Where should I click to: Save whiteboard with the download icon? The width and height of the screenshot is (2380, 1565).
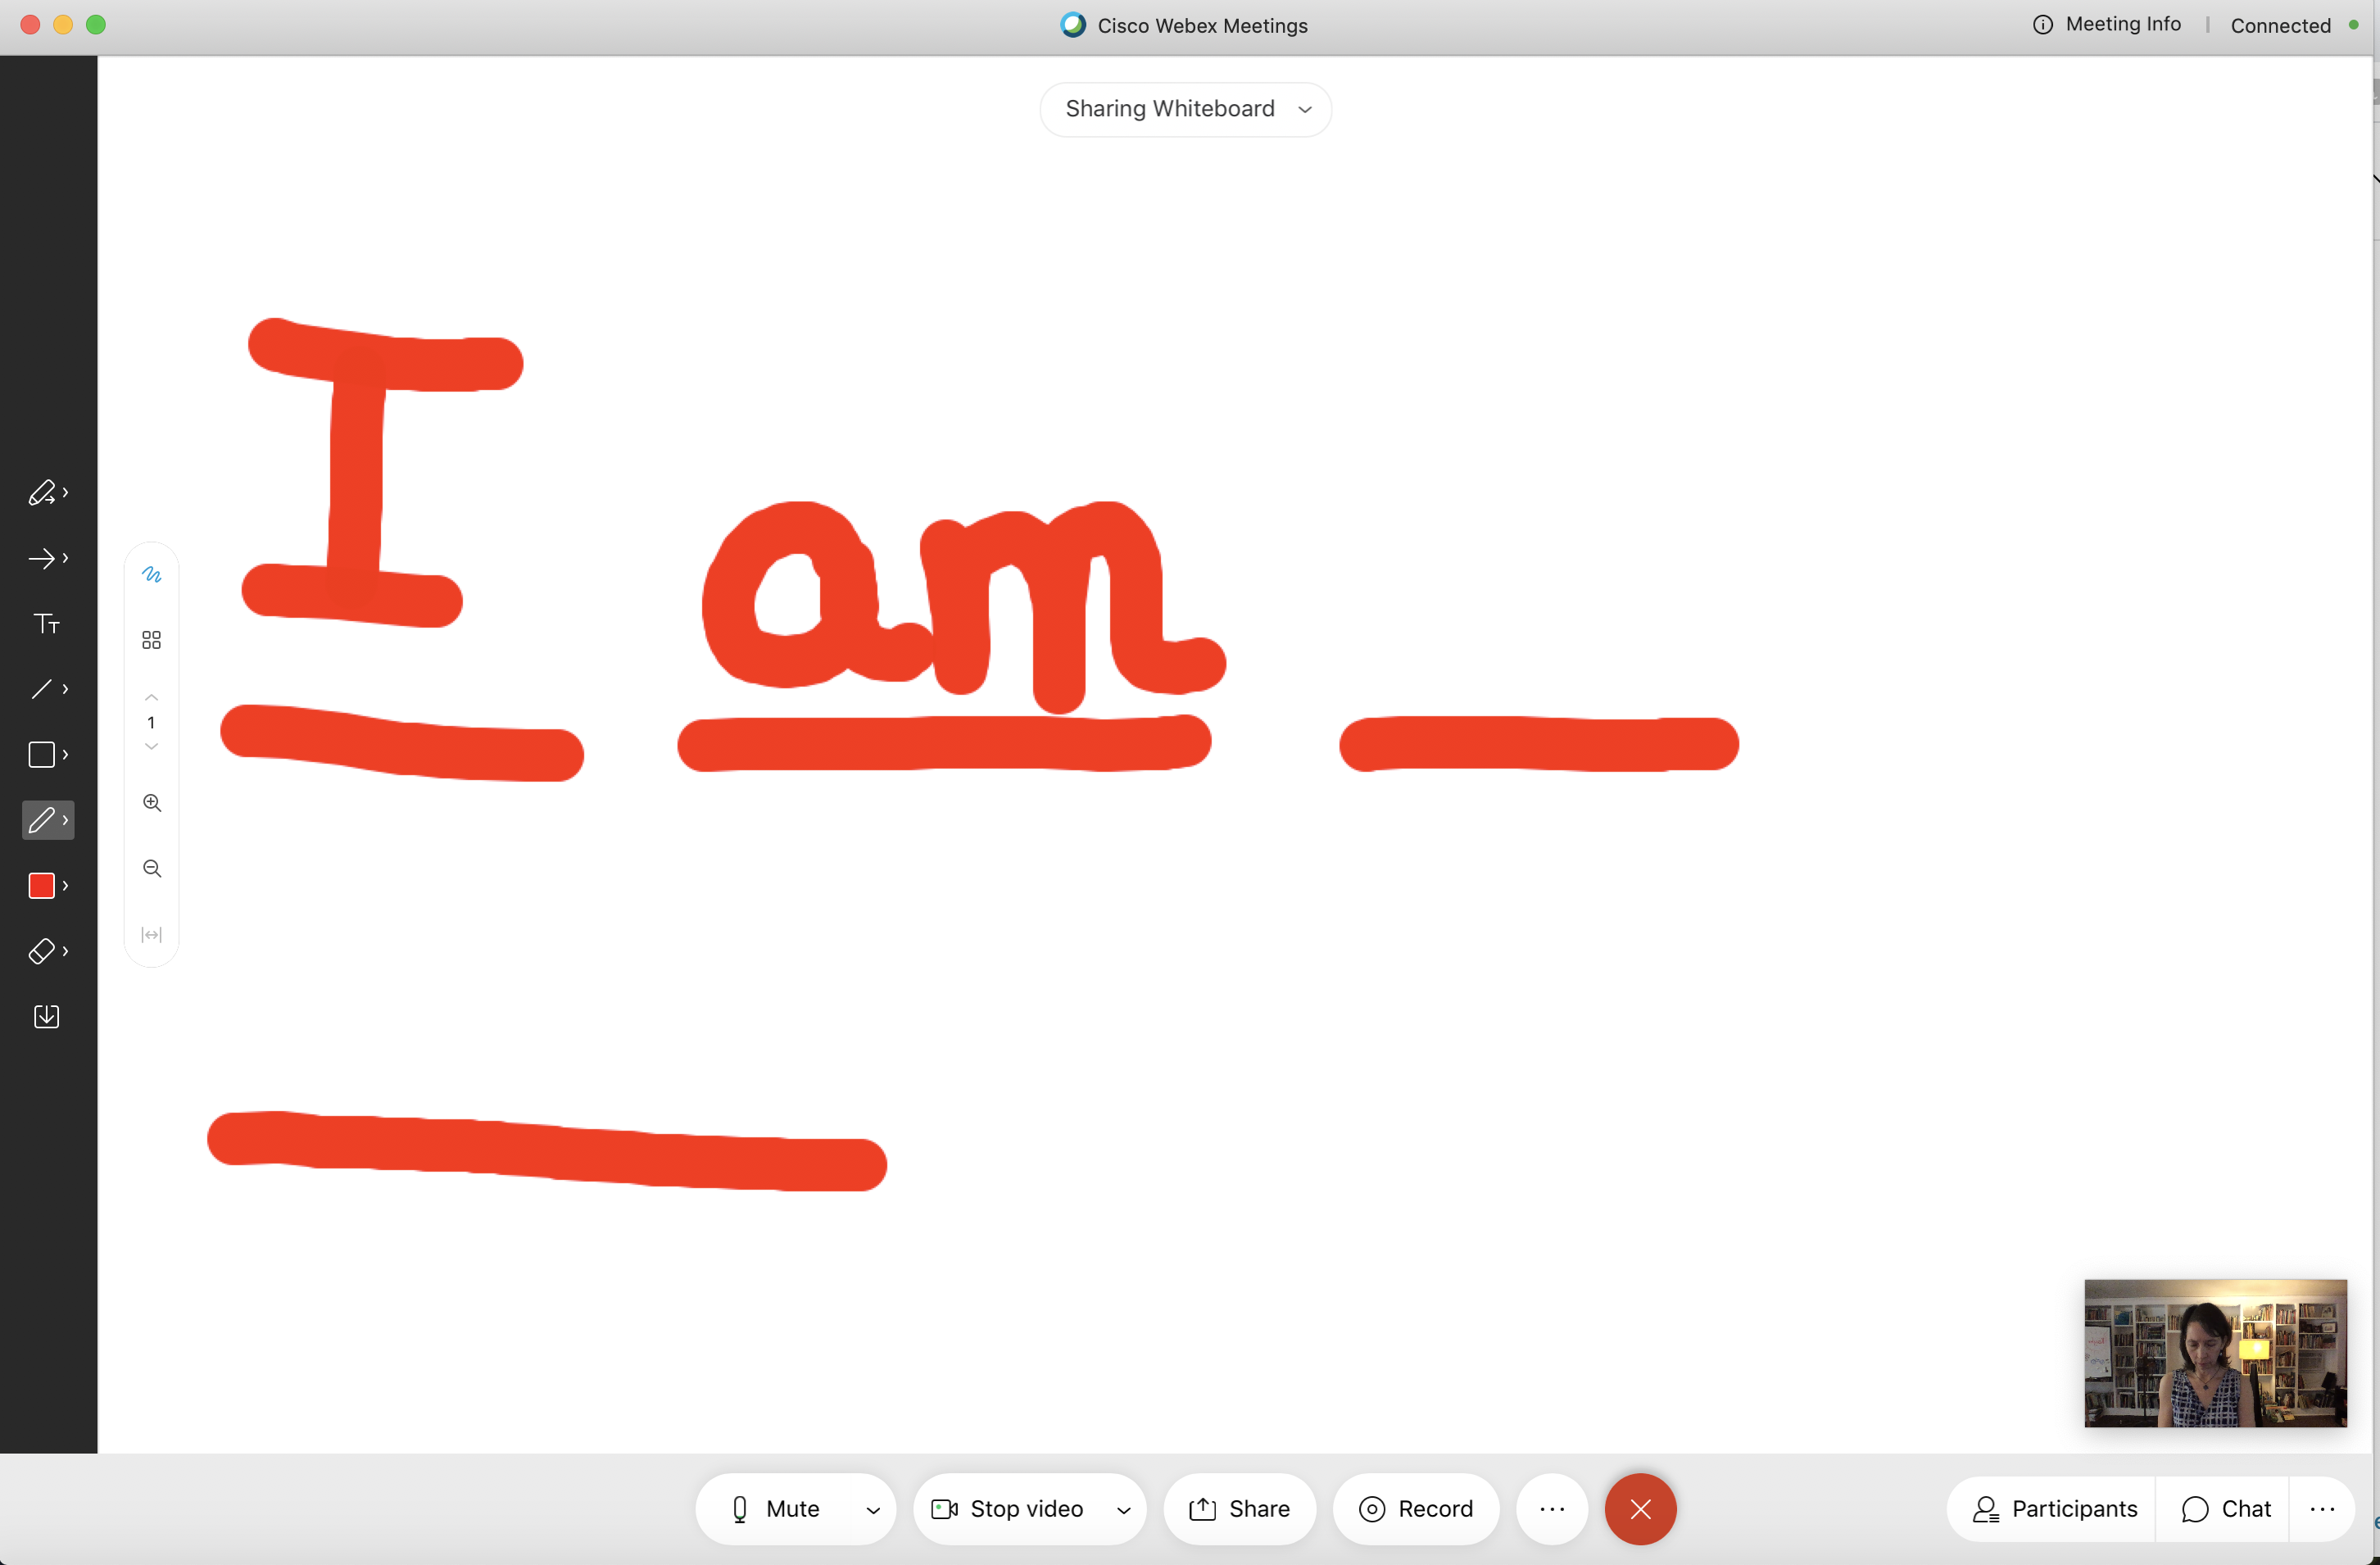pyautogui.click(x=46, y=1016)
